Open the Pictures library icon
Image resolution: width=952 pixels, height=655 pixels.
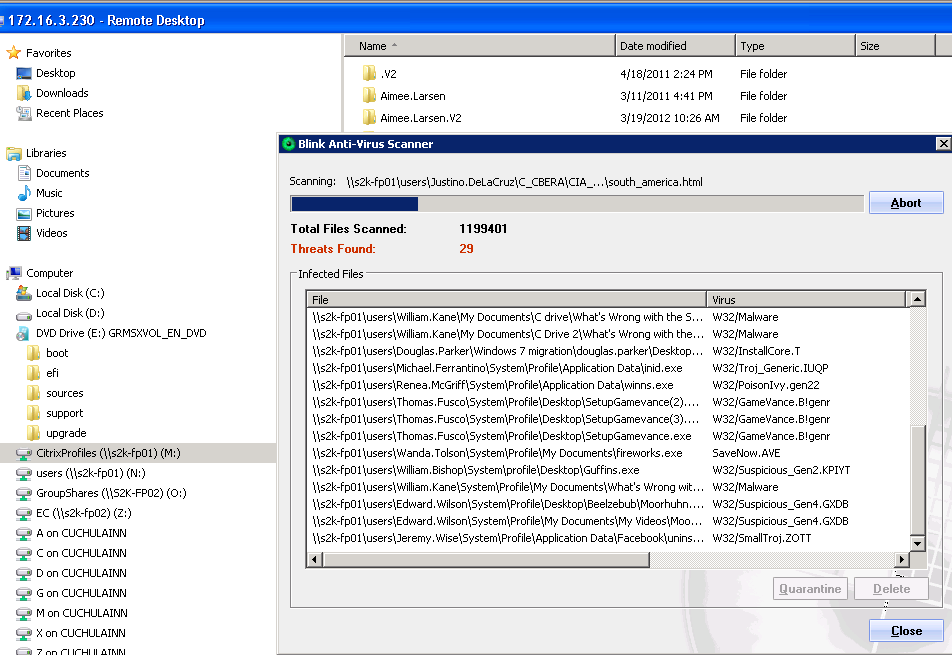[24, 213]
